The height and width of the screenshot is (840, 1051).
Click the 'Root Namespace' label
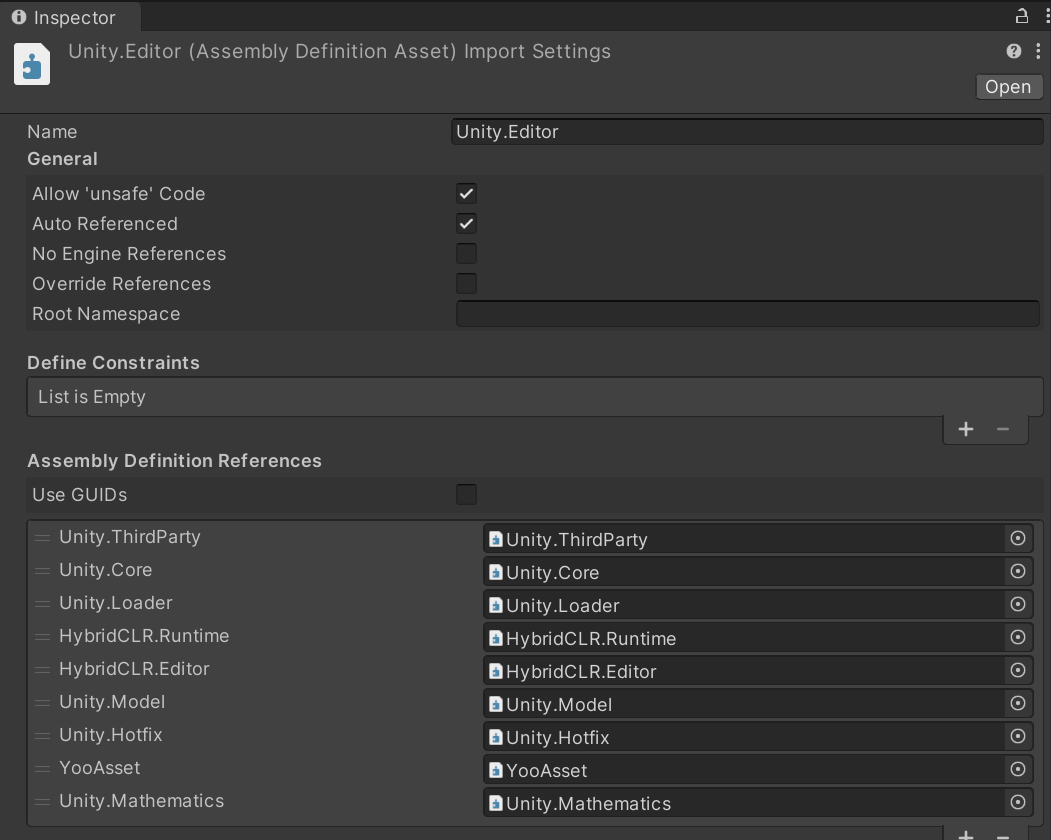click(x=106, y=314)
